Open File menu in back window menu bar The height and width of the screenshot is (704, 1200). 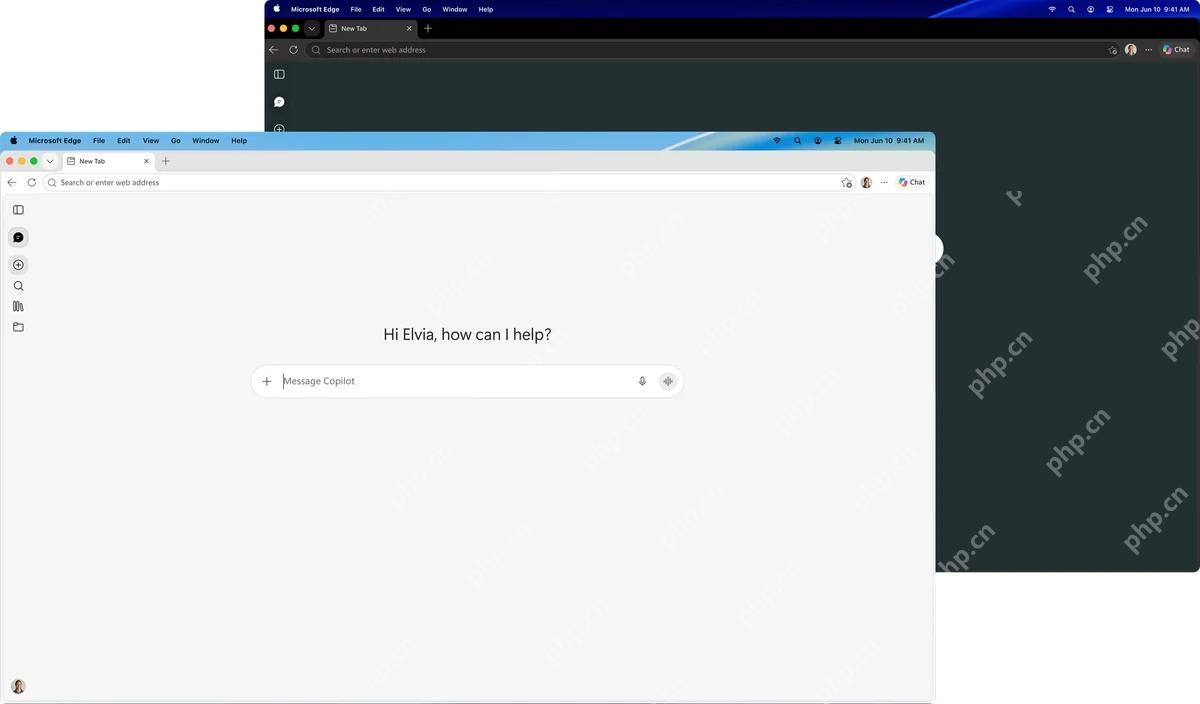click(356, 9)
